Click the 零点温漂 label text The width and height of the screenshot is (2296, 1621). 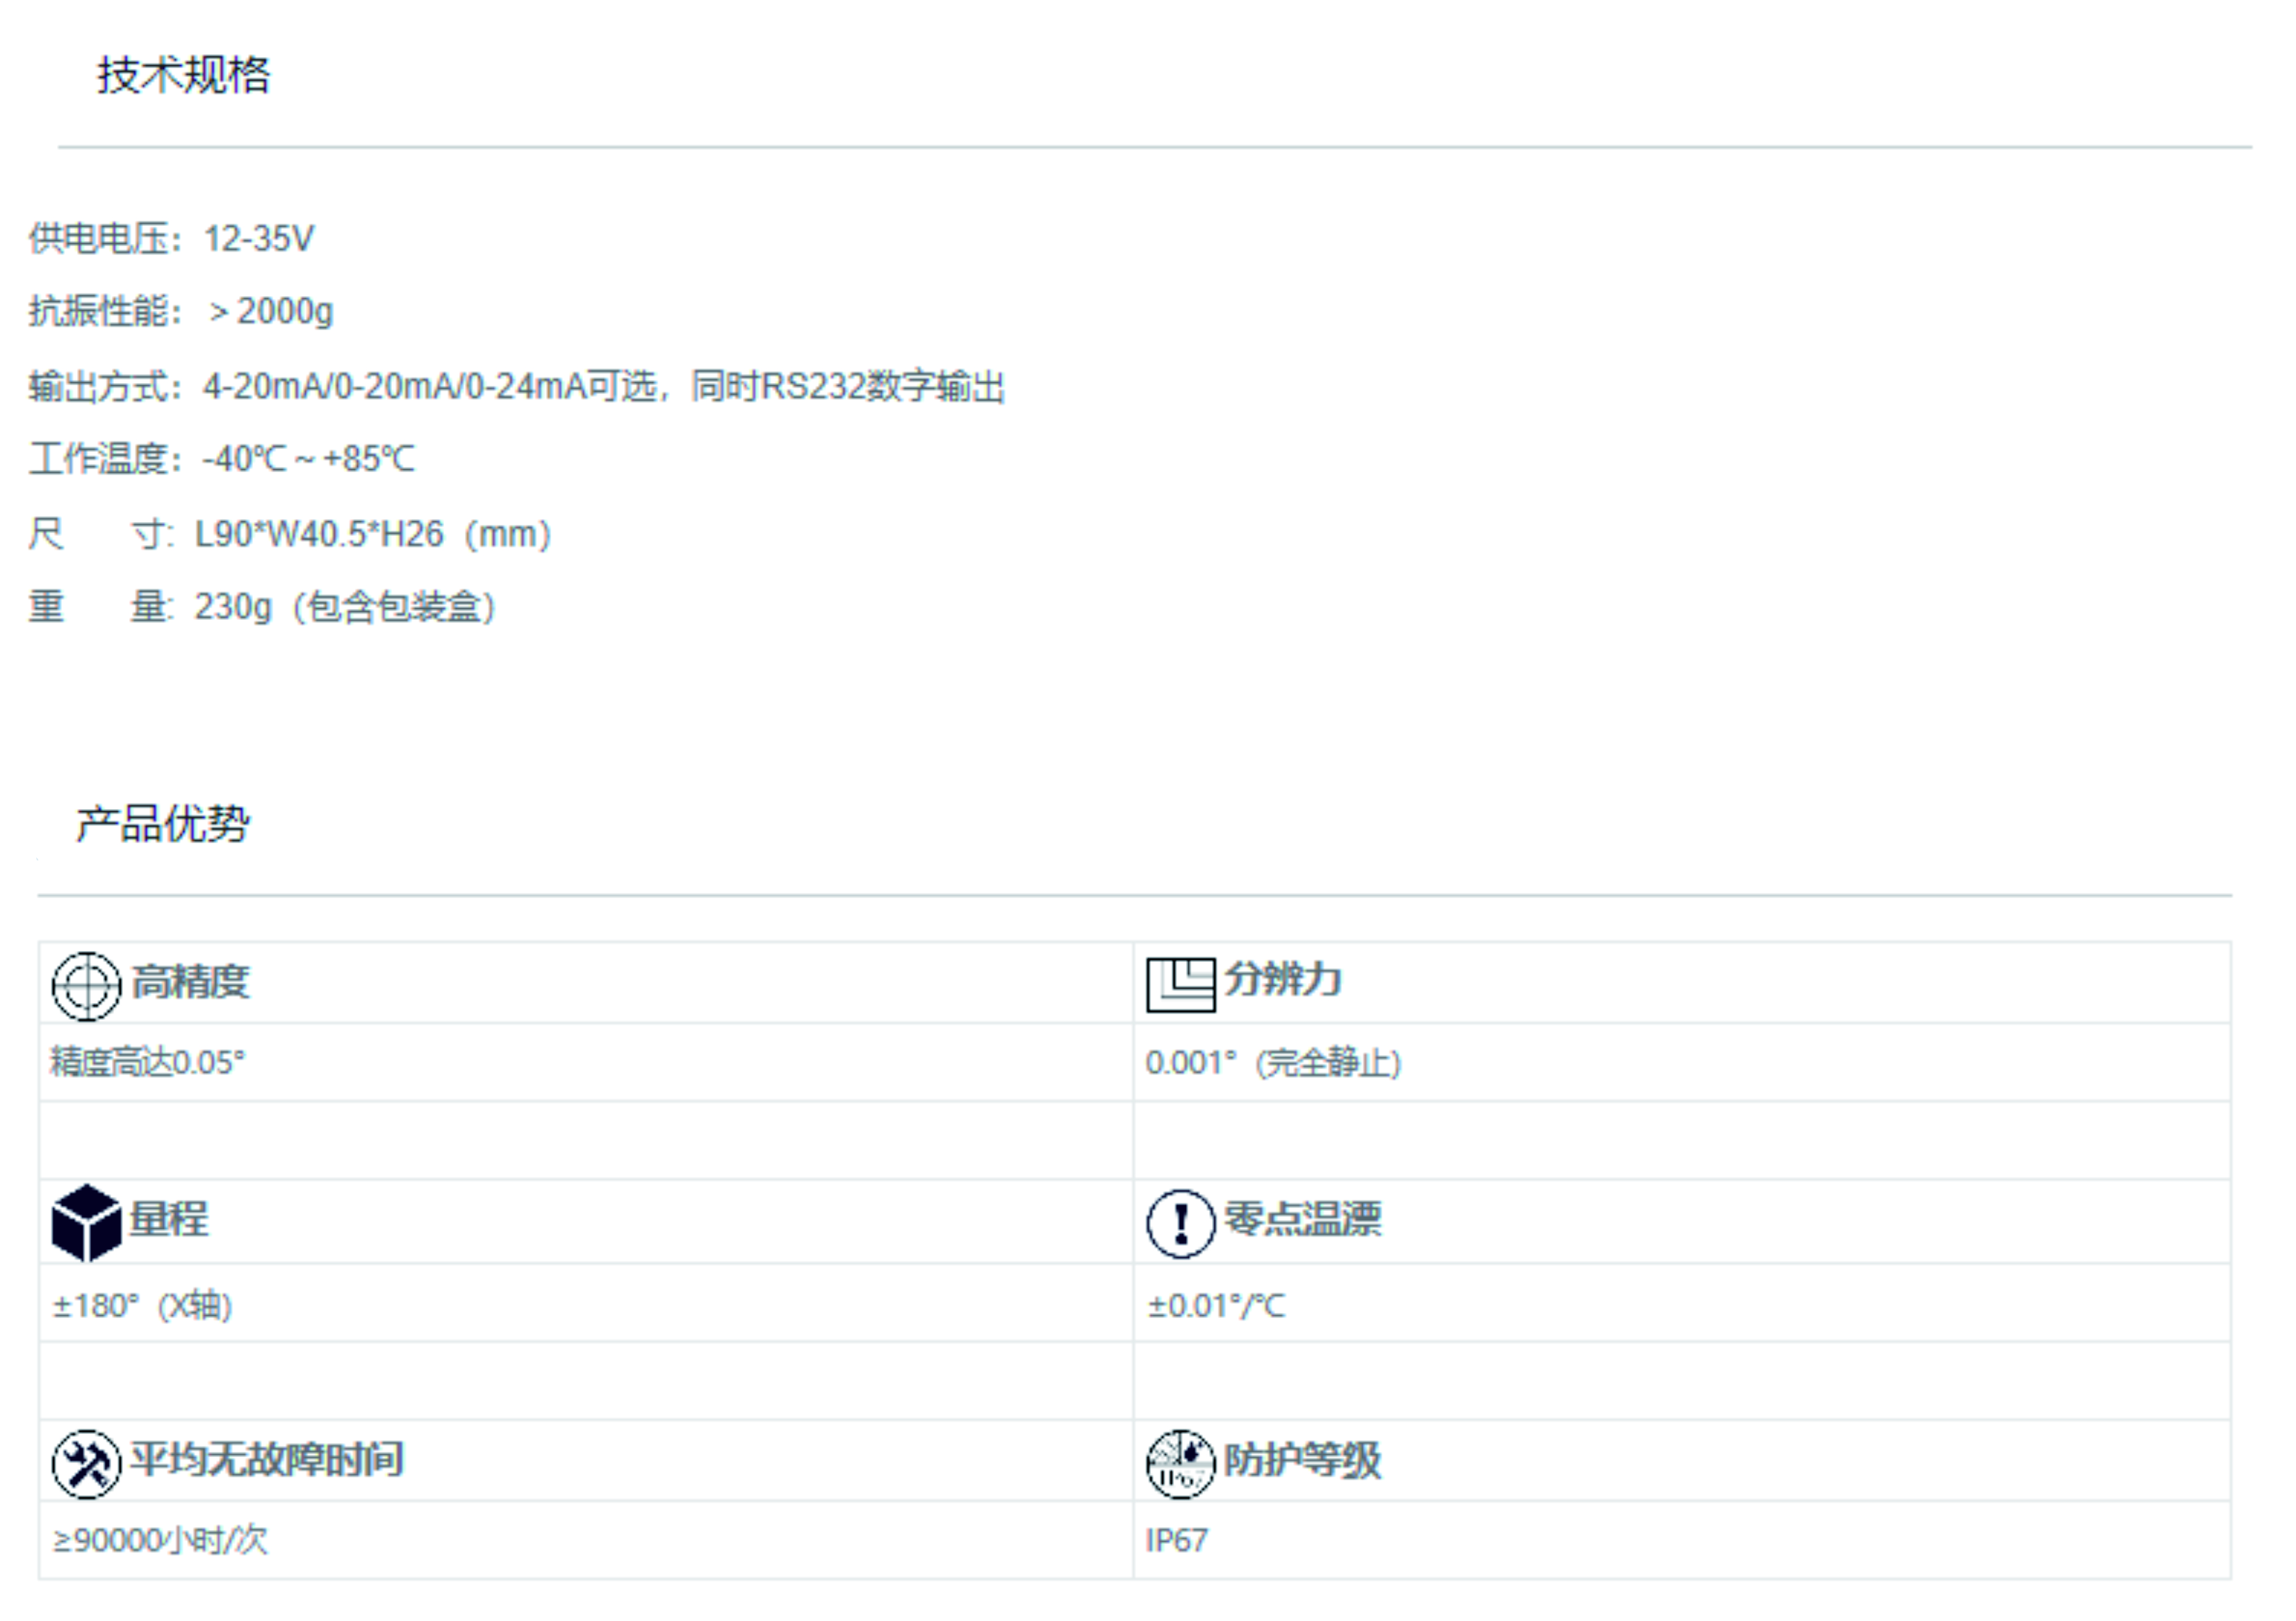(x=1302, y=1218)
